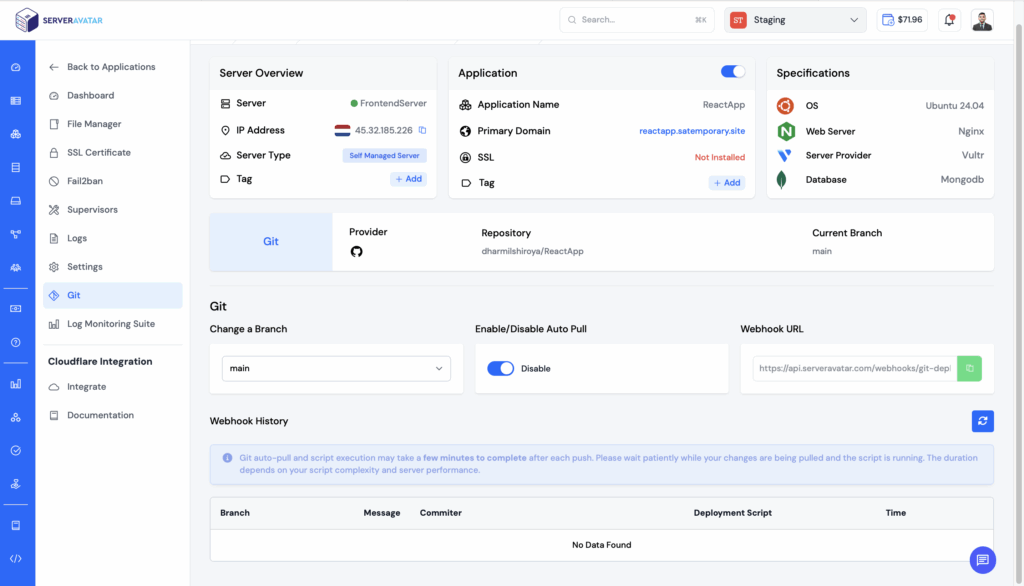Go Back to Applications
The height and width of the screenshot is (586, 1024).
pyautogui.click(x=102, y=67)
